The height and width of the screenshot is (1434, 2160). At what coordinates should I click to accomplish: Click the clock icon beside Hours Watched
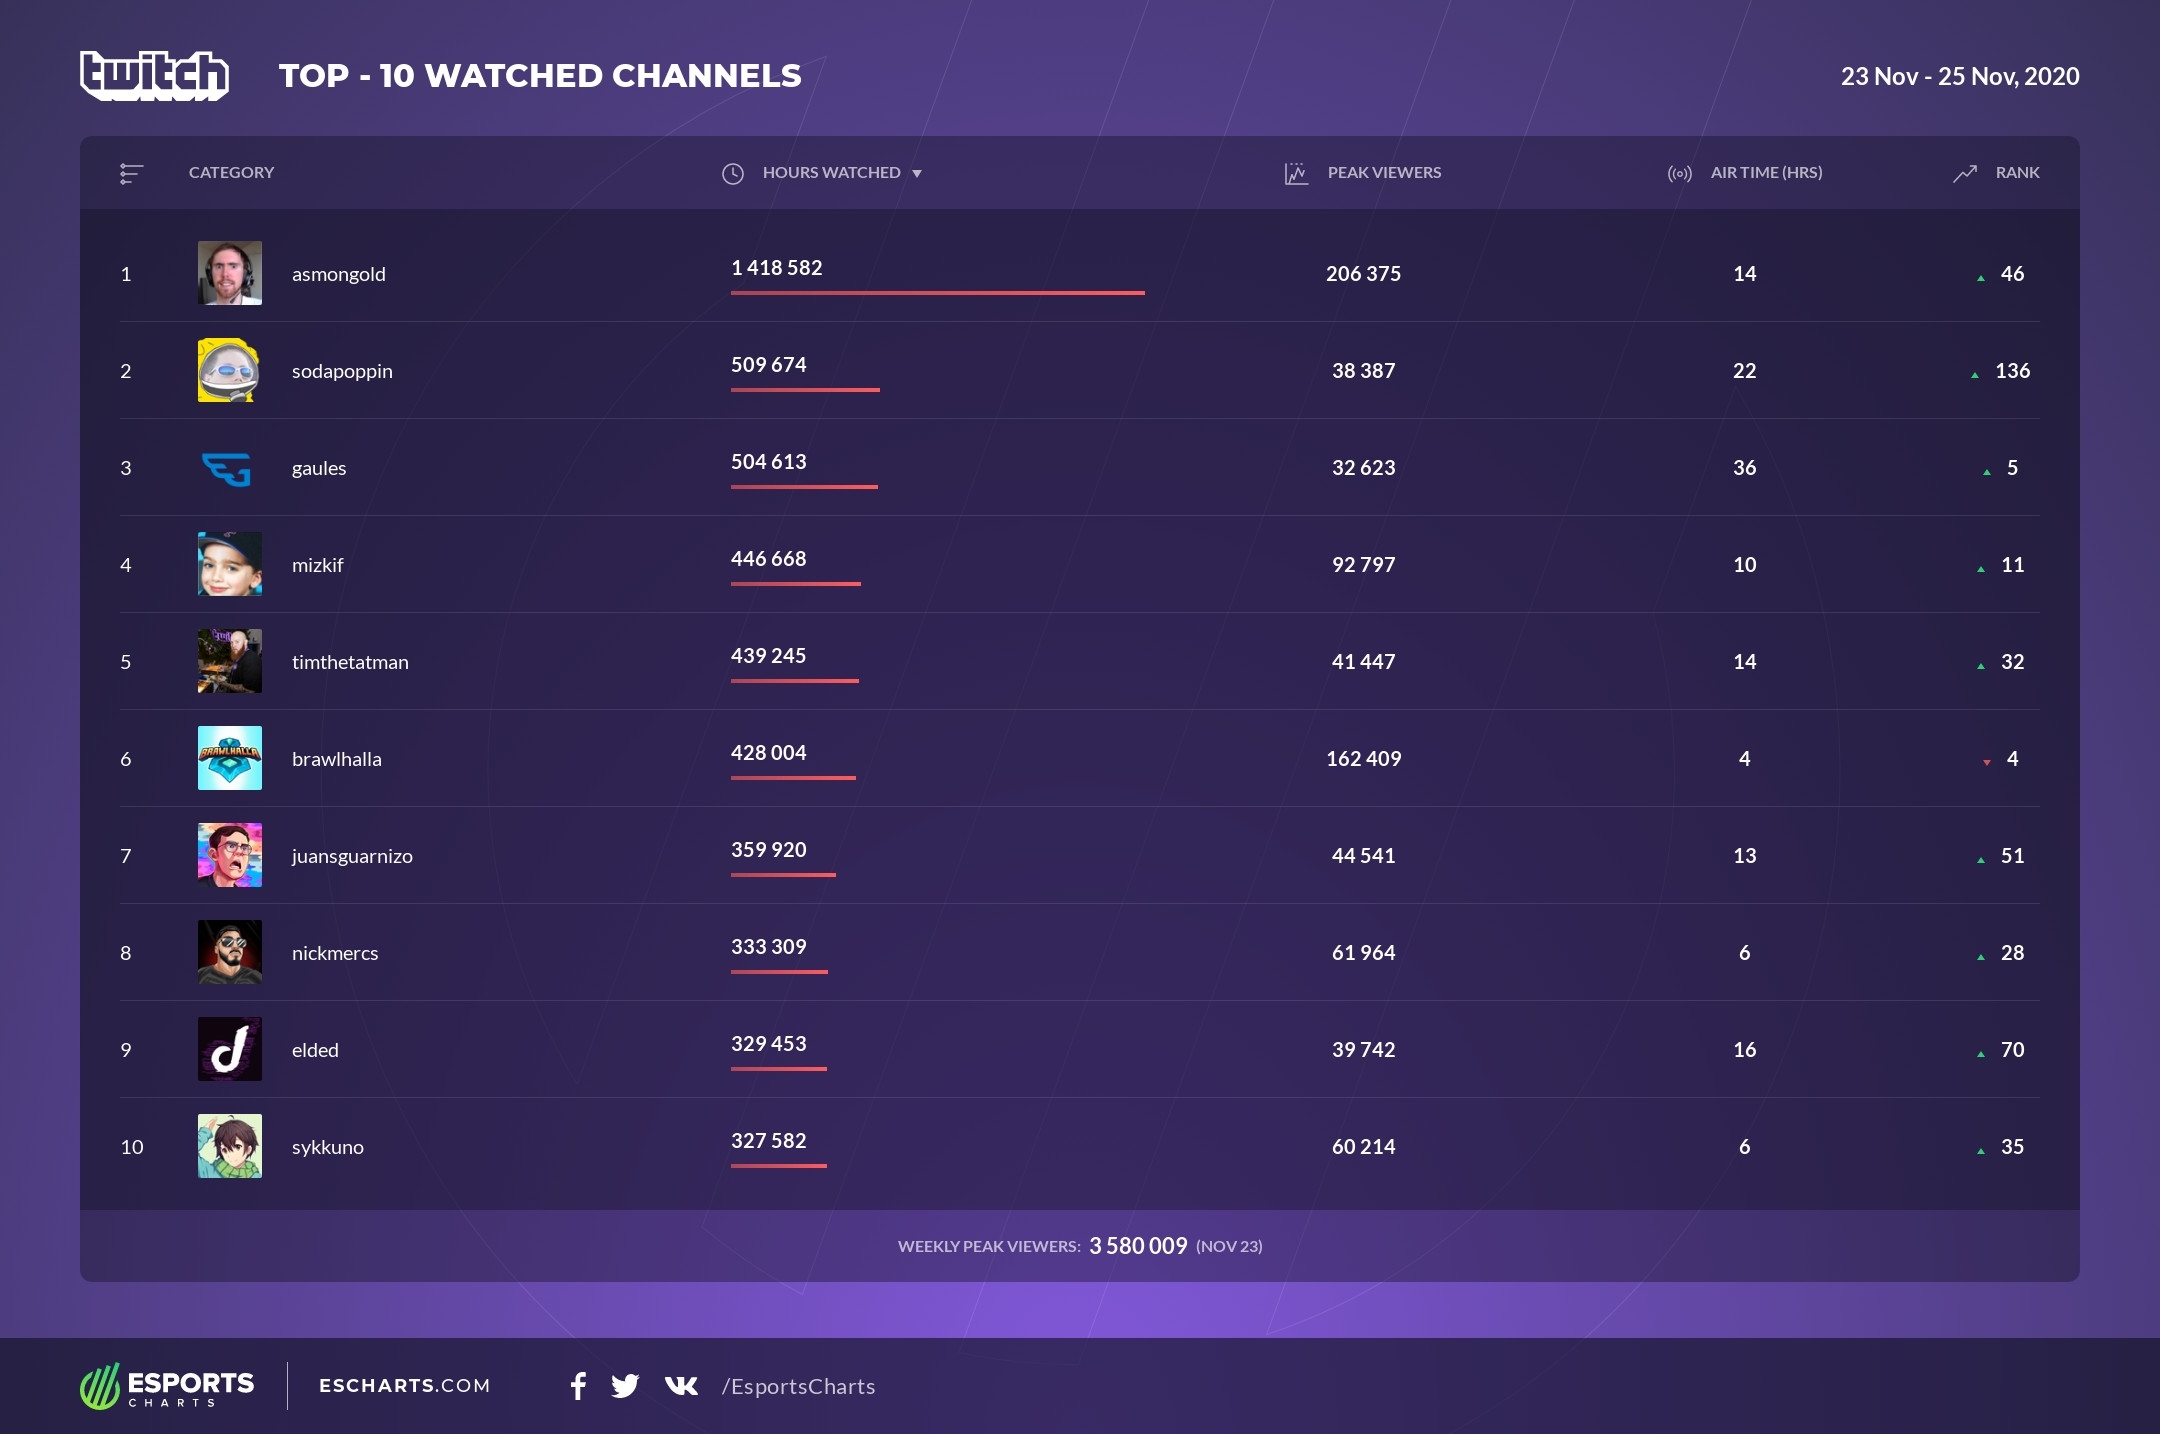(733, 173)
